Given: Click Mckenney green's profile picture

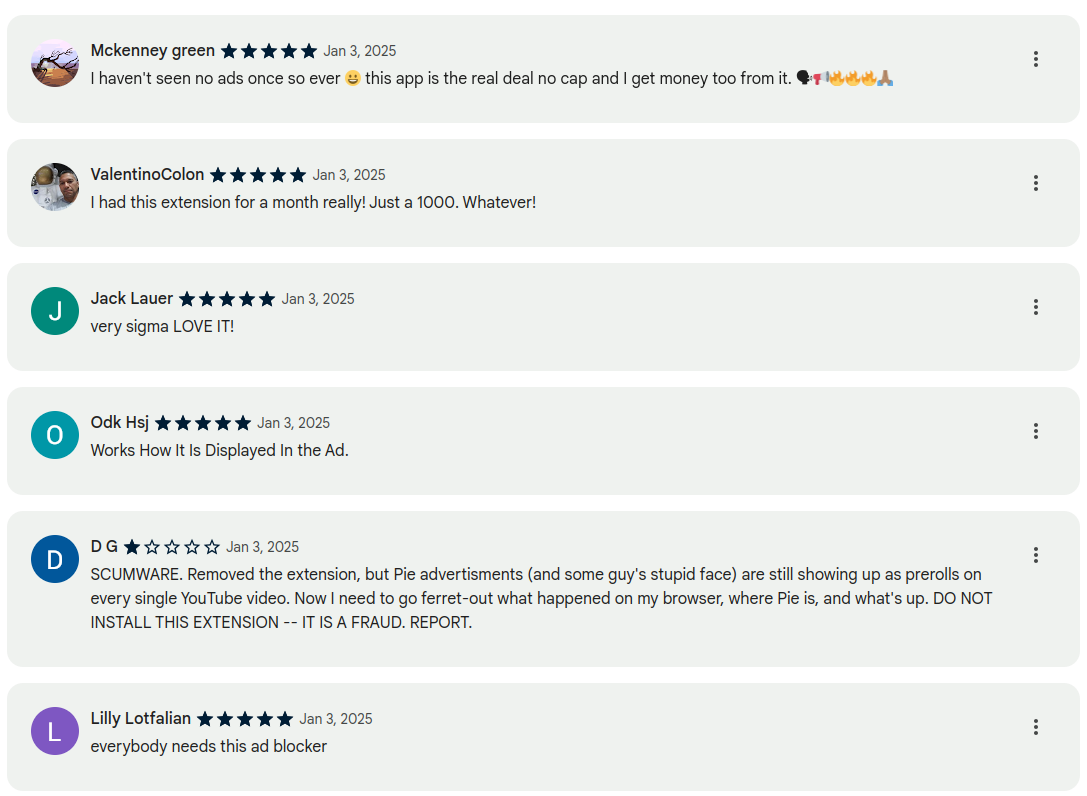Looking at the screenshot, I should coord(55,63).
